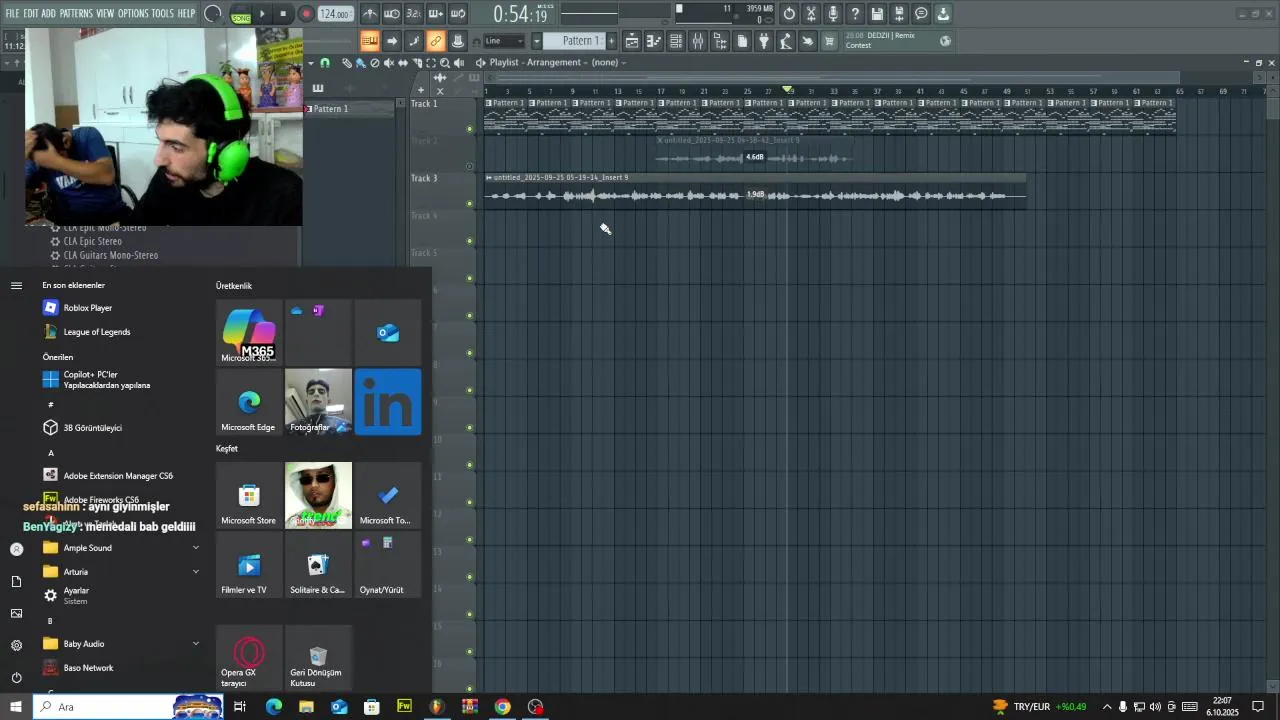
Task: Save project with the floppy icon
Action: (x=877, y=14)
